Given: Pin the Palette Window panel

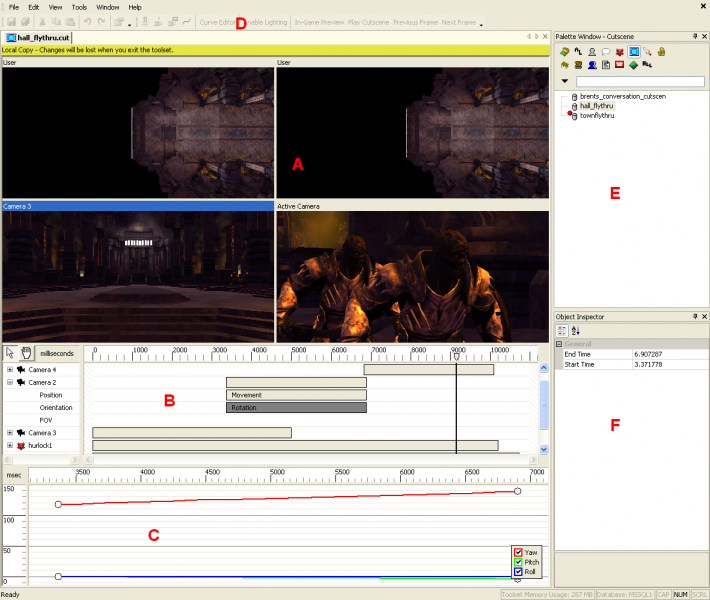Looking at the screenshot, I should pos(693,36).
